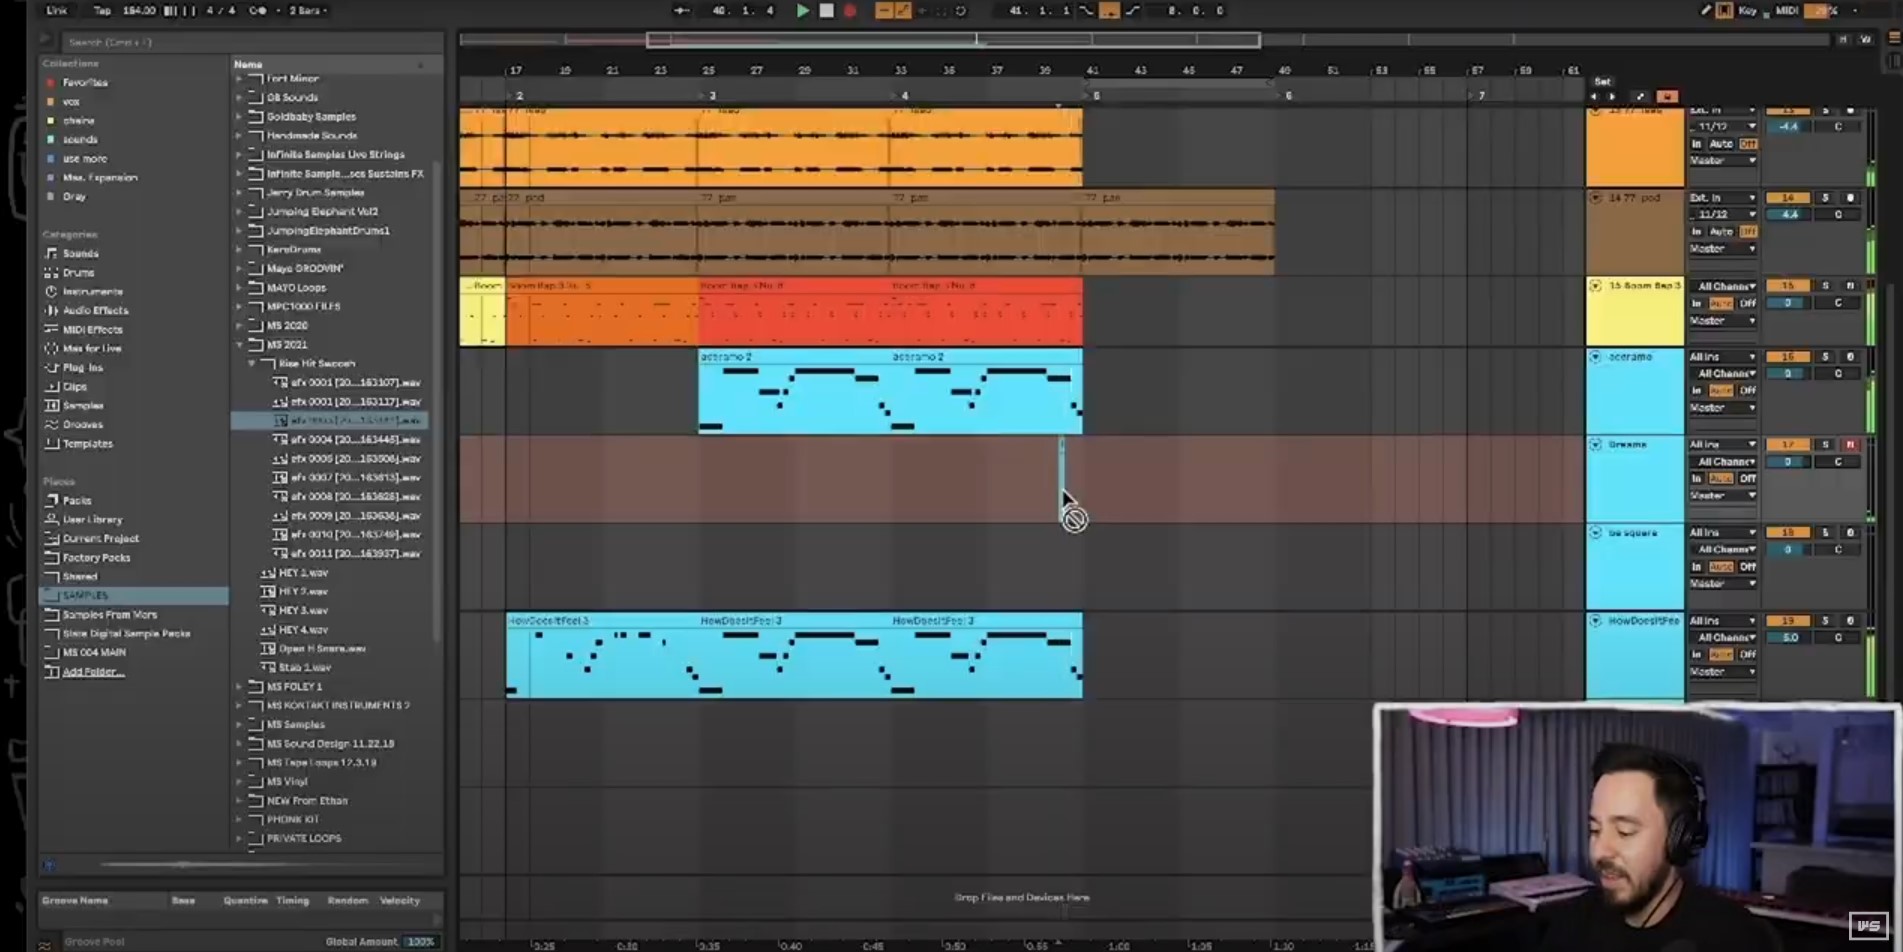Click the Optimize Arrangement Height H button
Screen dimensions: 1903x952
click(x=1842, y=40)
